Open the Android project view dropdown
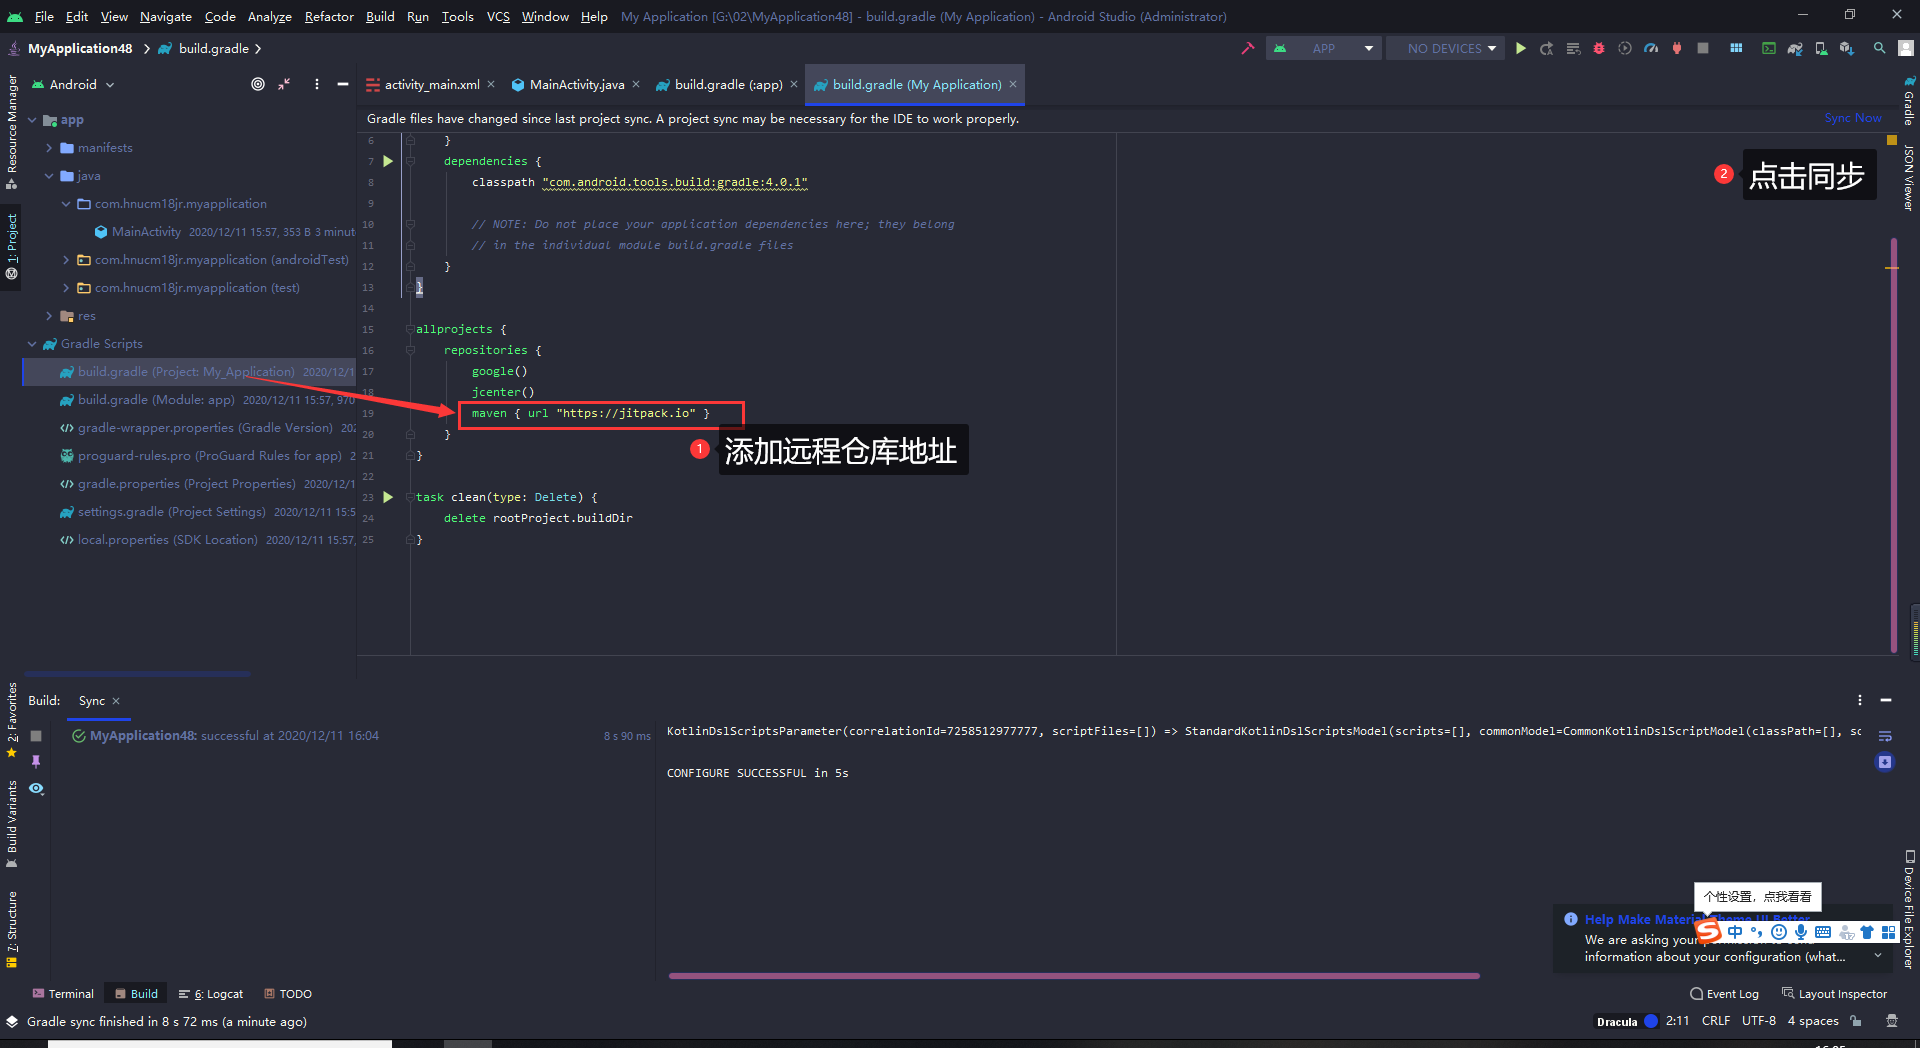The image size is (1920, 1048). [73, 85]
